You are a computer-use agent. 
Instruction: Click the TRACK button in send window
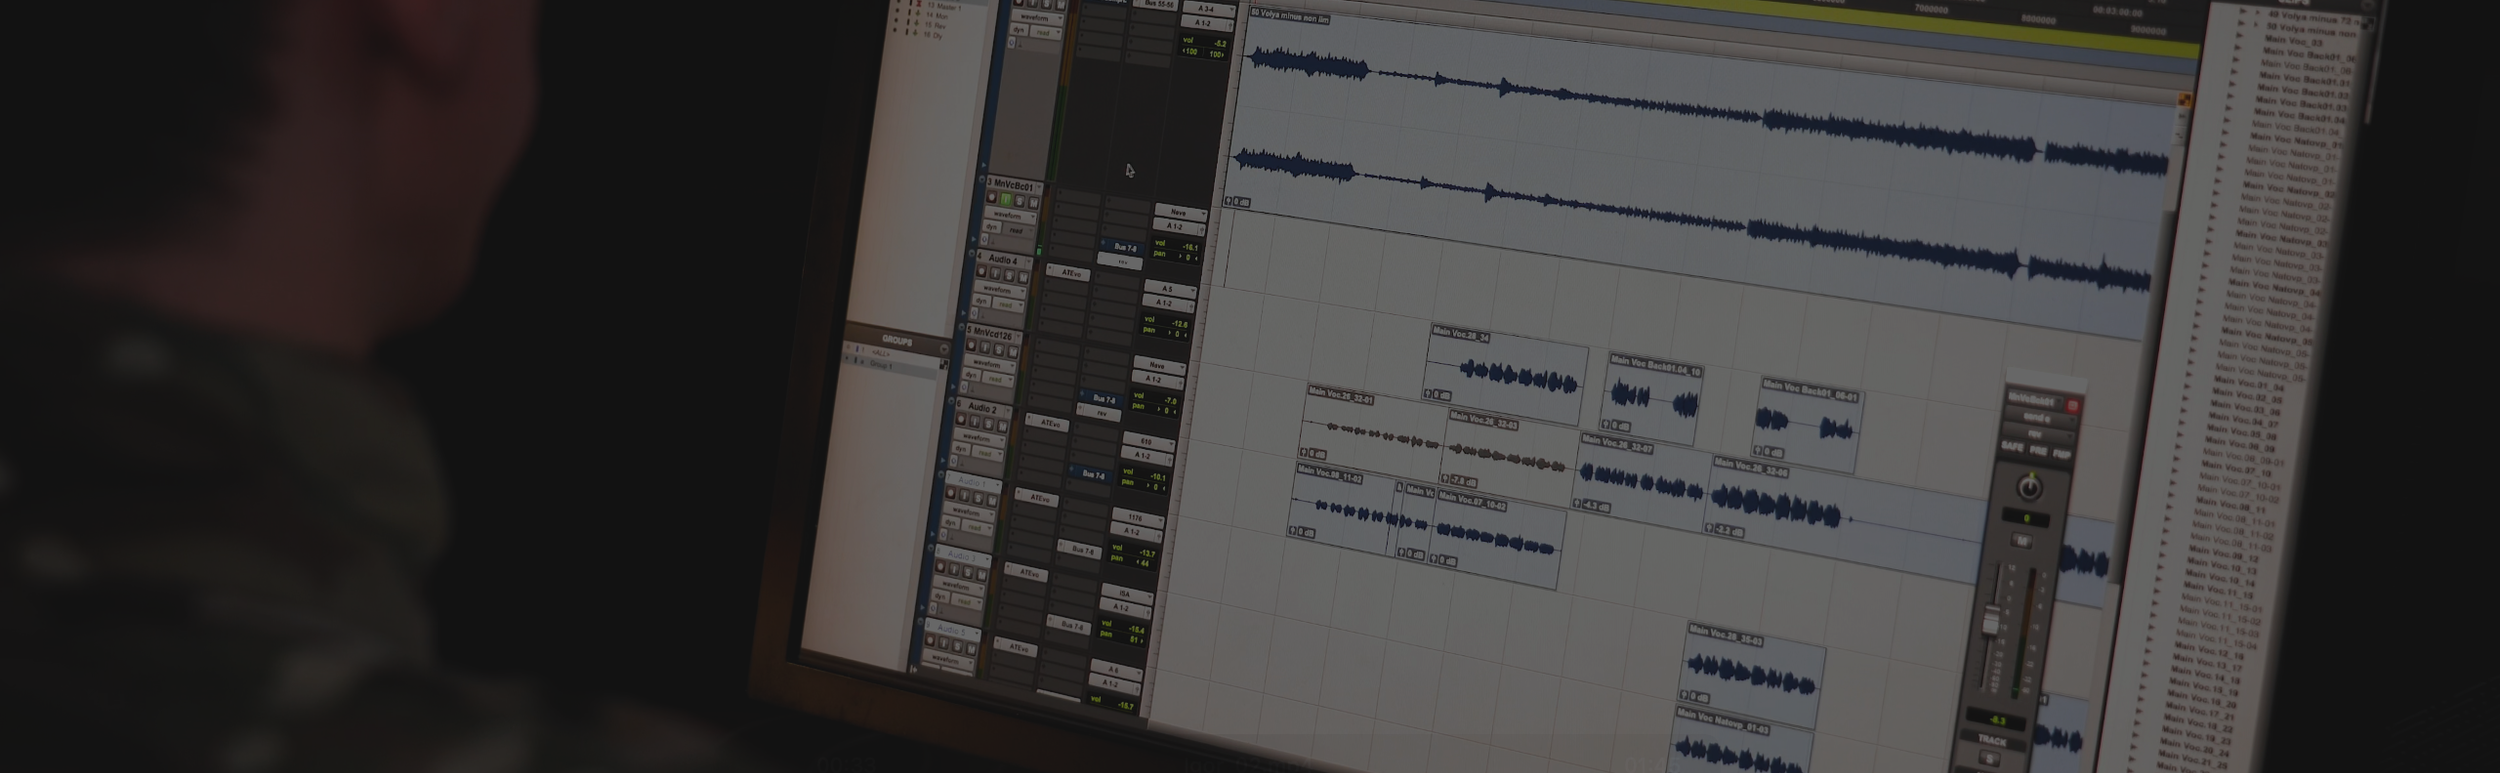coord(1993,741)
